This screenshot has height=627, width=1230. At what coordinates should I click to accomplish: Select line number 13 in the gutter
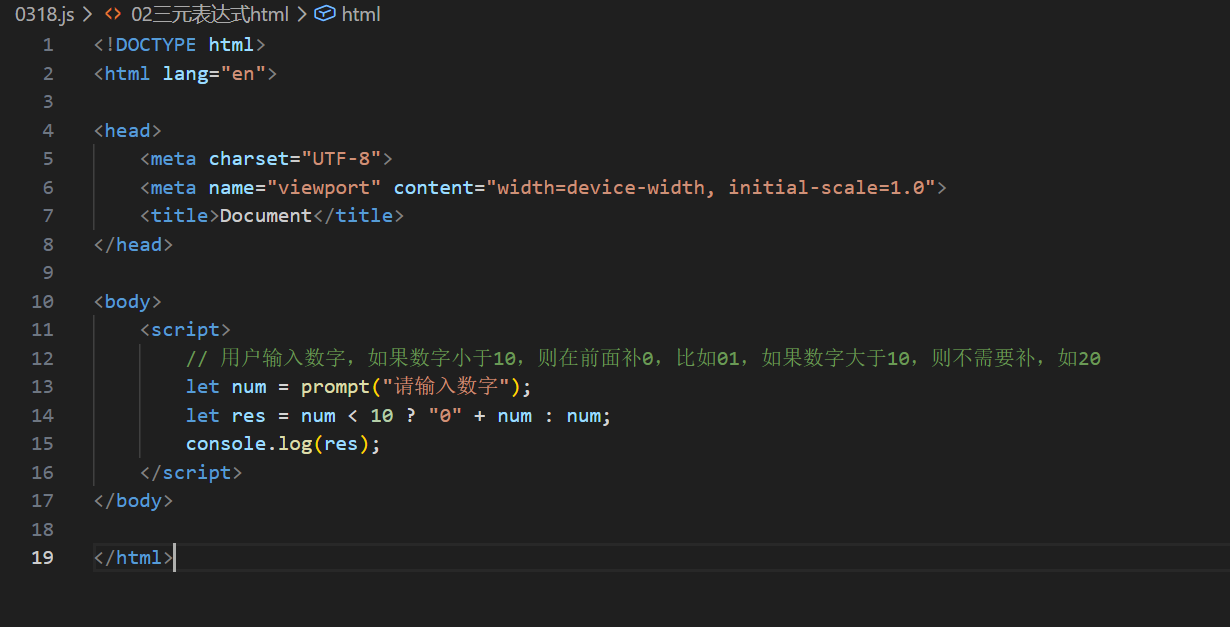[42, 386]
